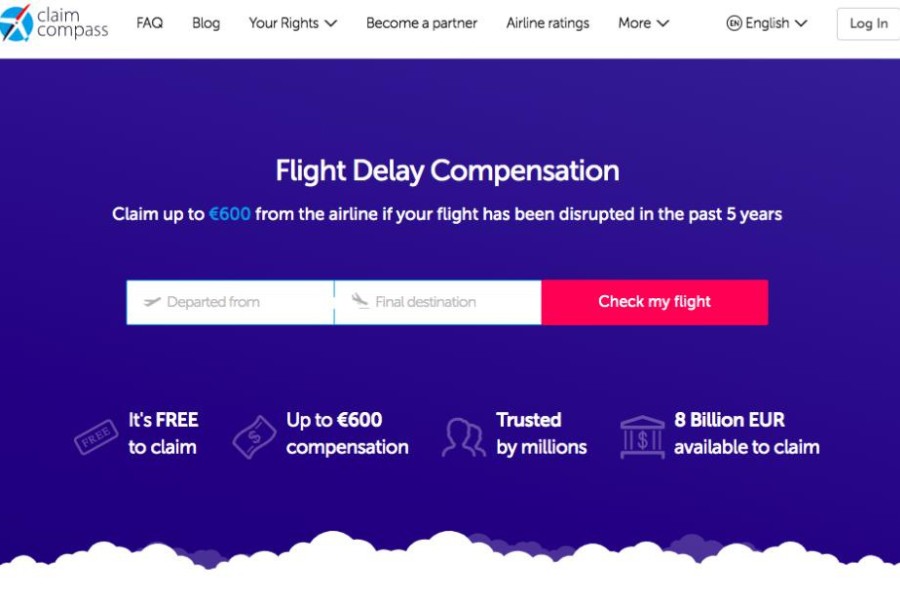Open the More menu dropdown
Image resolution: width=900 pixels, height=600 pixels.
643,23
